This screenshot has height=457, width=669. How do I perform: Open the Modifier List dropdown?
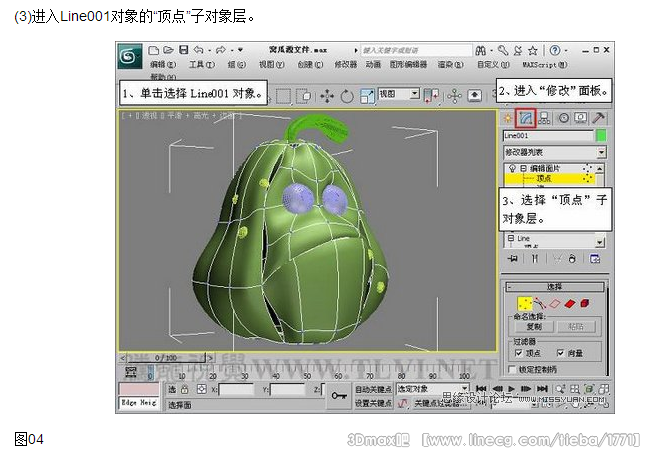pyautogui.click(x=555, y=152)
